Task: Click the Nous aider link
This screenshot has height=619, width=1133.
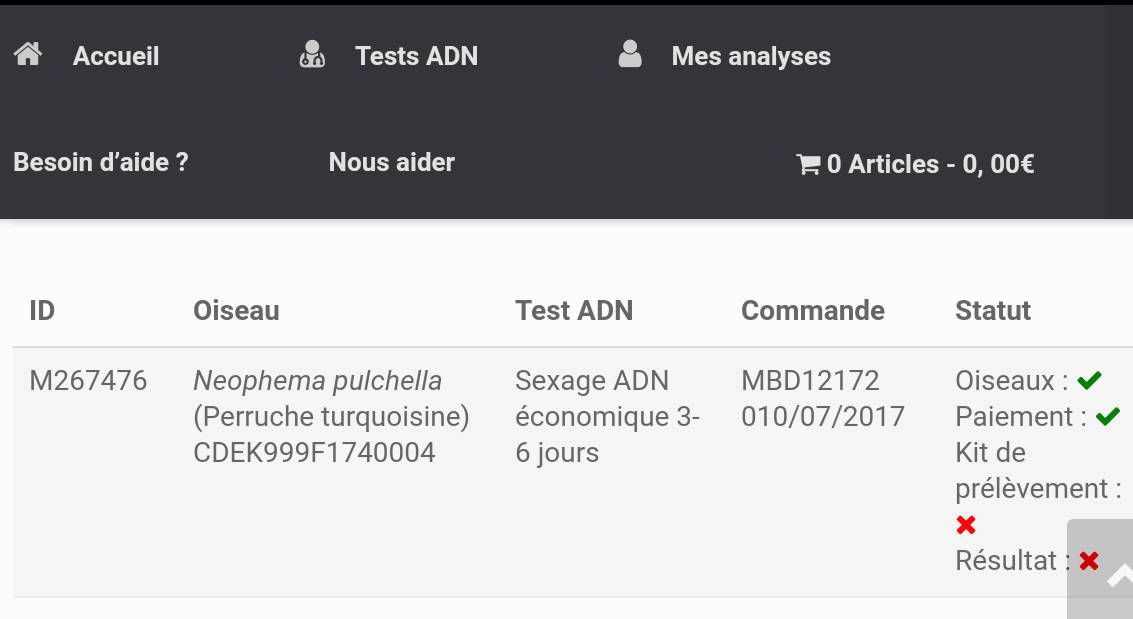Action: 392,163
